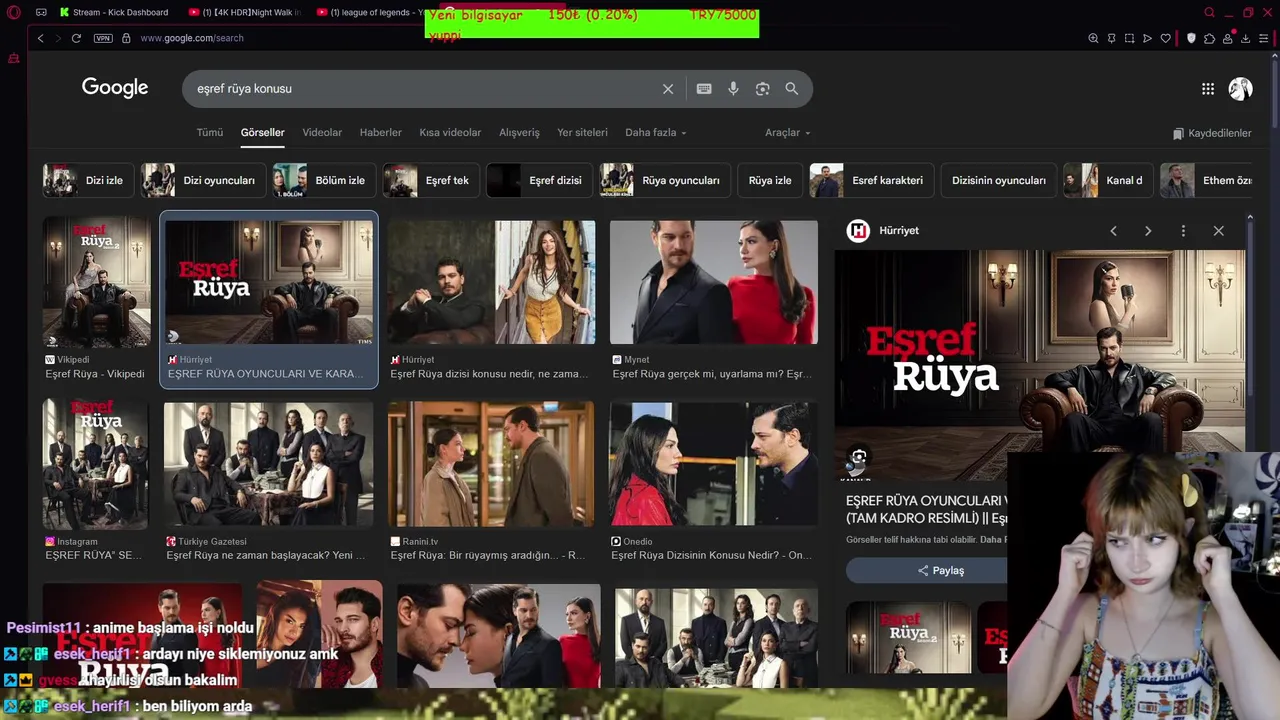The height and width of the screenshot is (720, 1280).
Task: Select the Eşref karakteri filter chip
Action: (x=872, y=180)
